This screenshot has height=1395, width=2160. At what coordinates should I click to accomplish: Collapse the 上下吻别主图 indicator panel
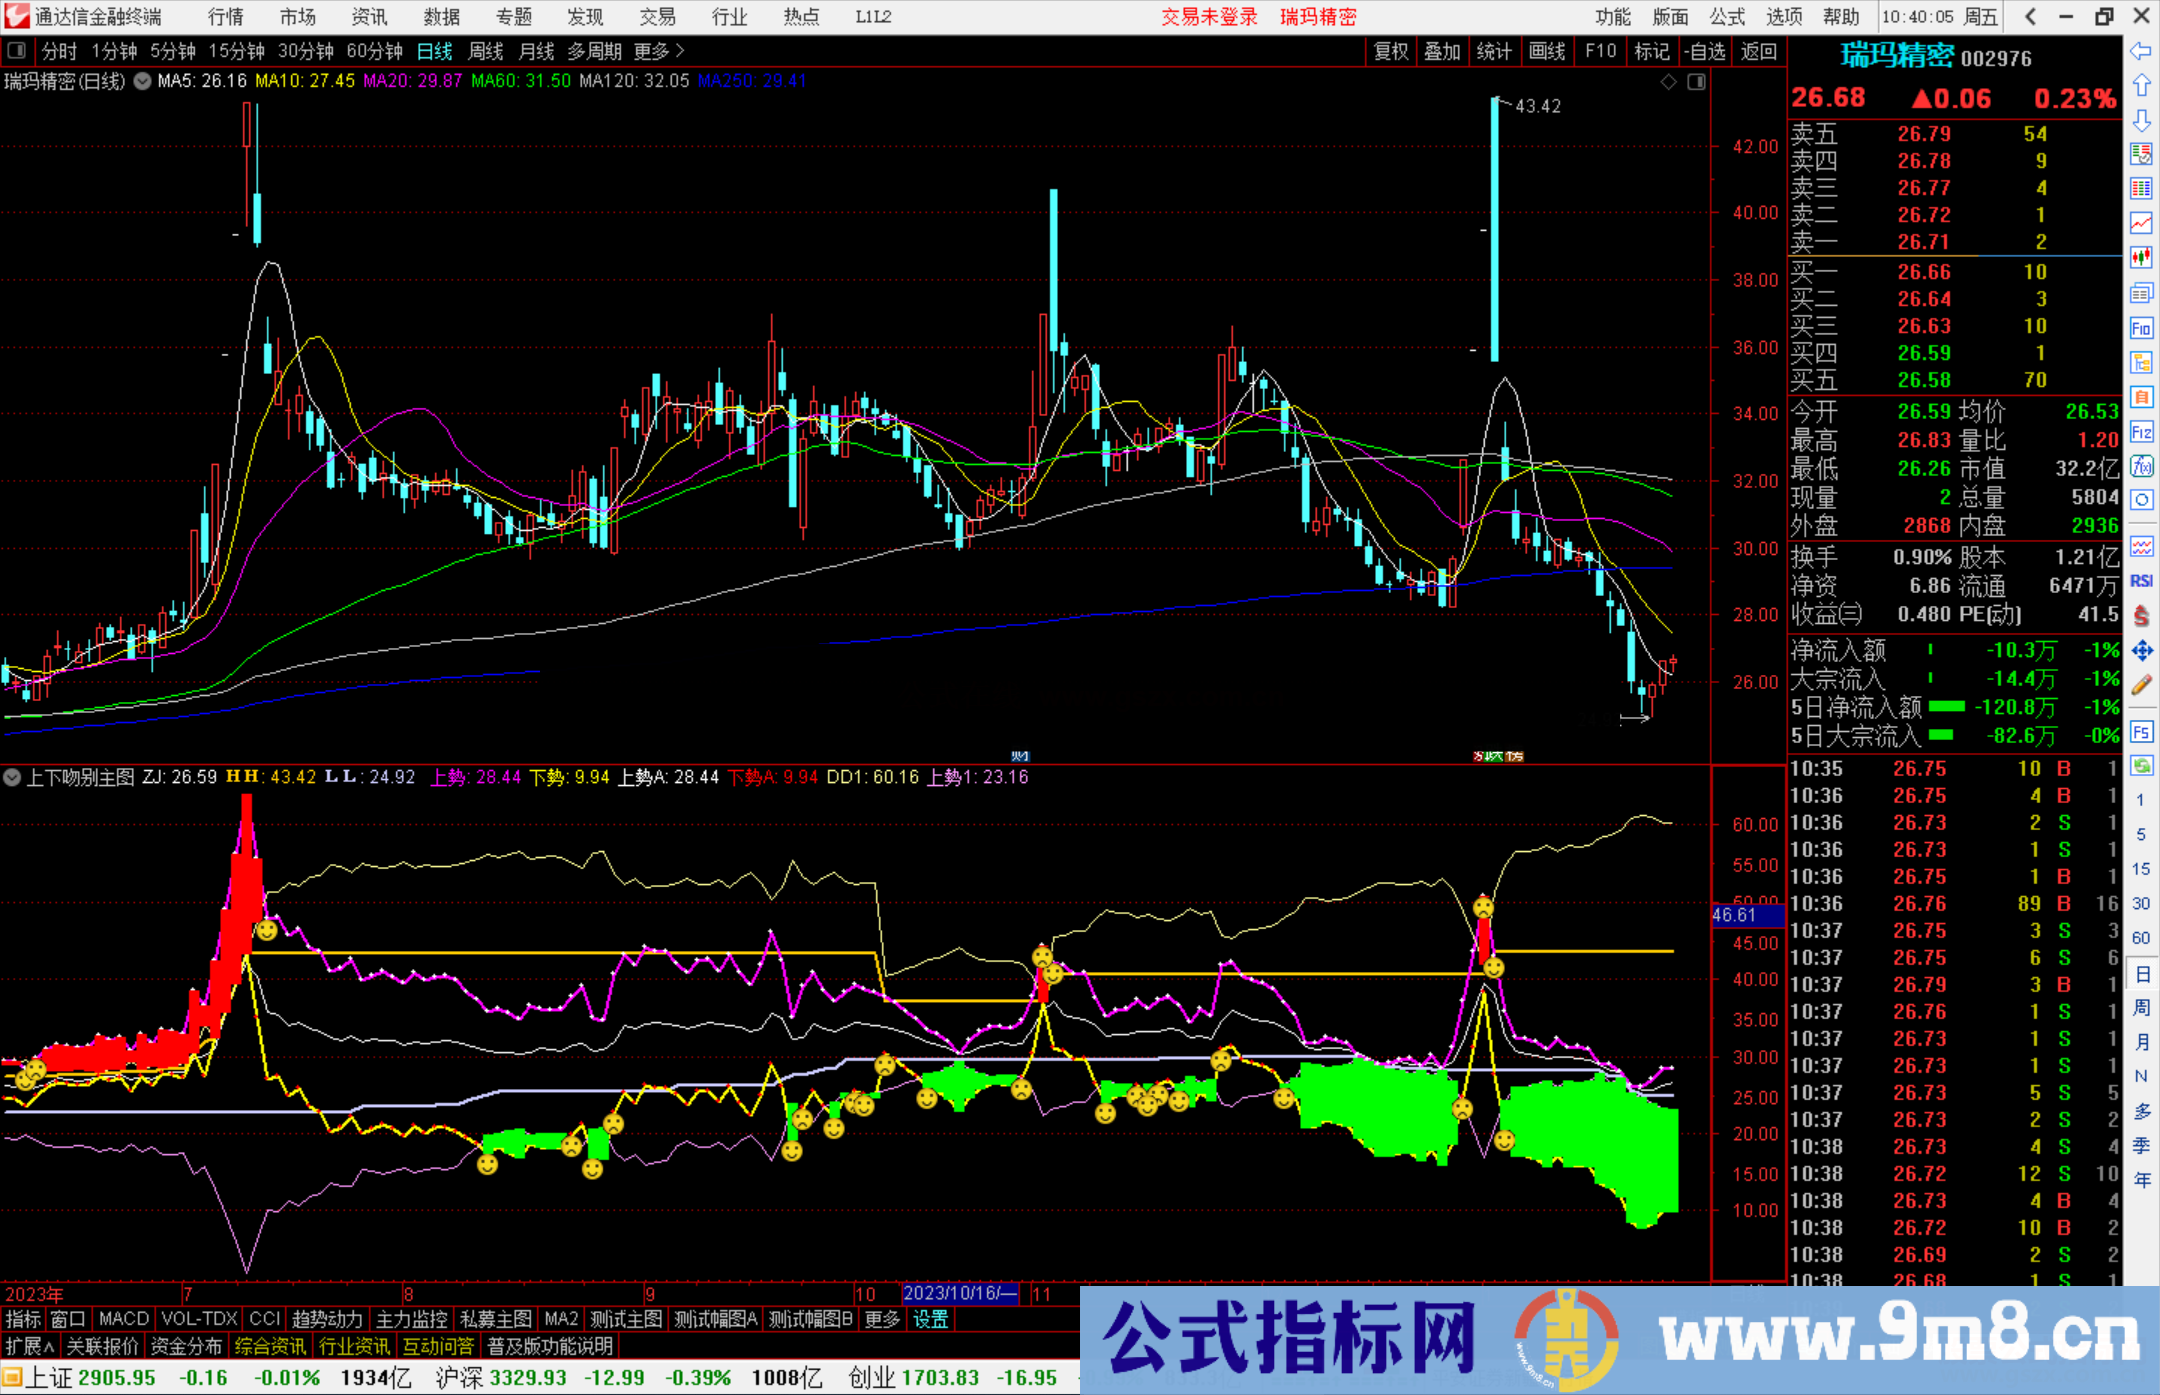click(x=12, y=778)
